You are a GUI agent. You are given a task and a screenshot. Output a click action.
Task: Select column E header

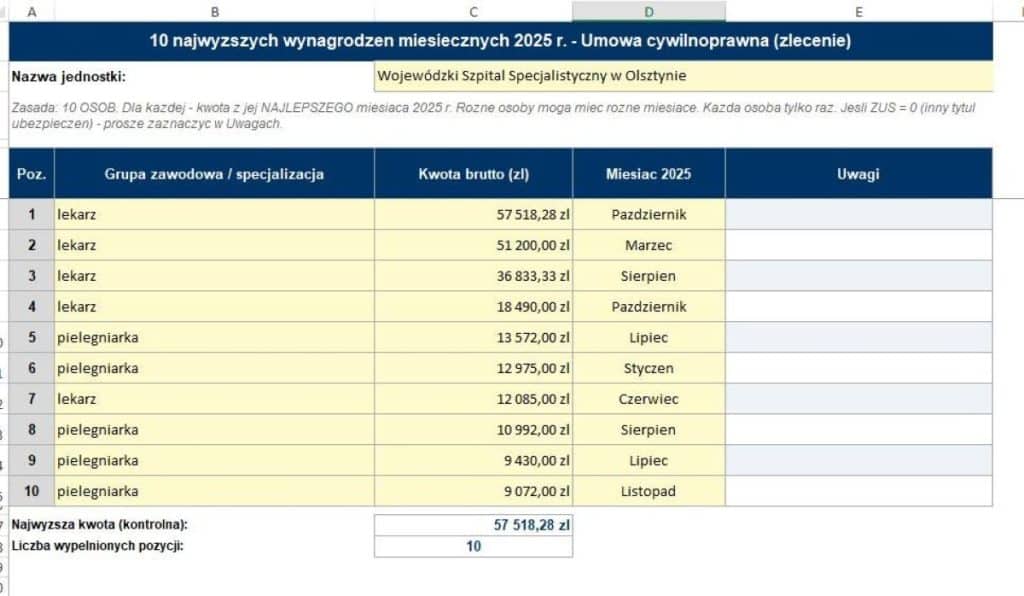[x=859, y=11]
